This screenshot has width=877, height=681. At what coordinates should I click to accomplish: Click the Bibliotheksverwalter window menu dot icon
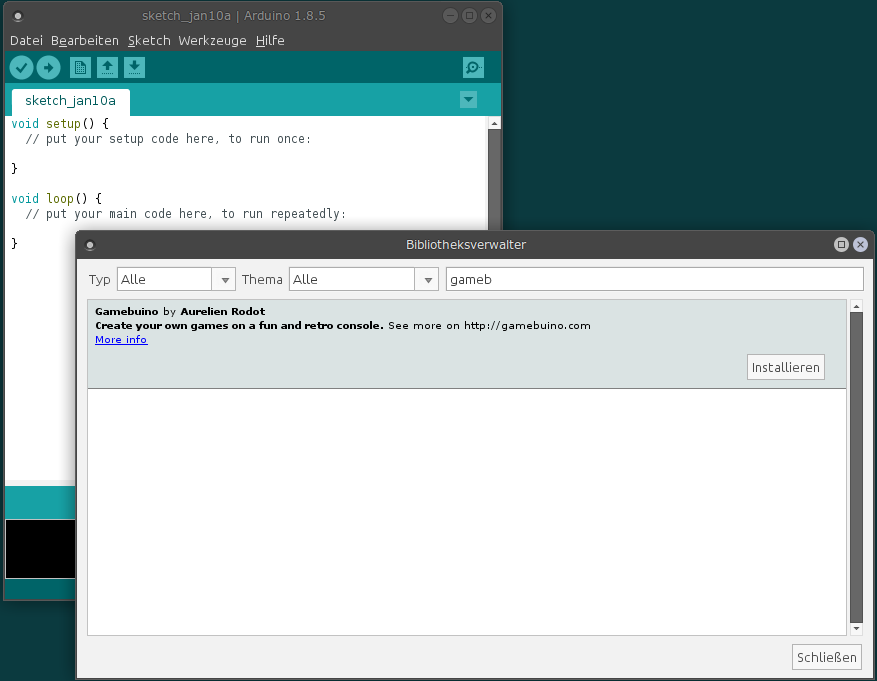90,245
